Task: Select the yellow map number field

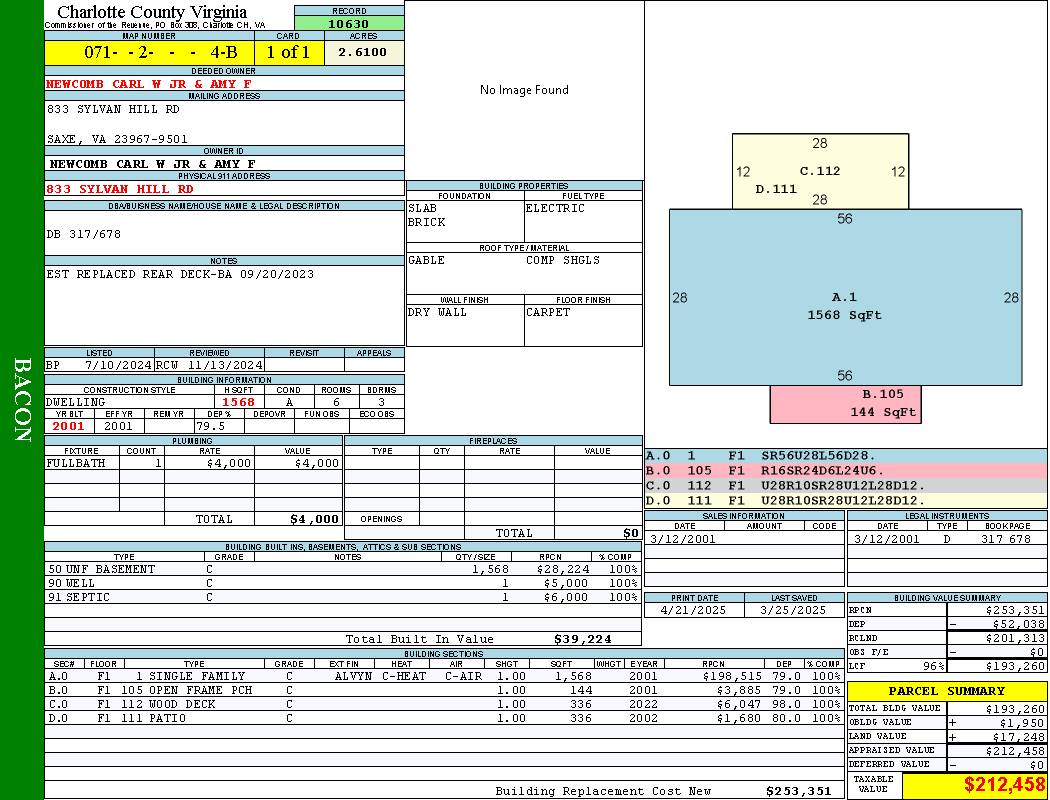Action: click(149, 52)
